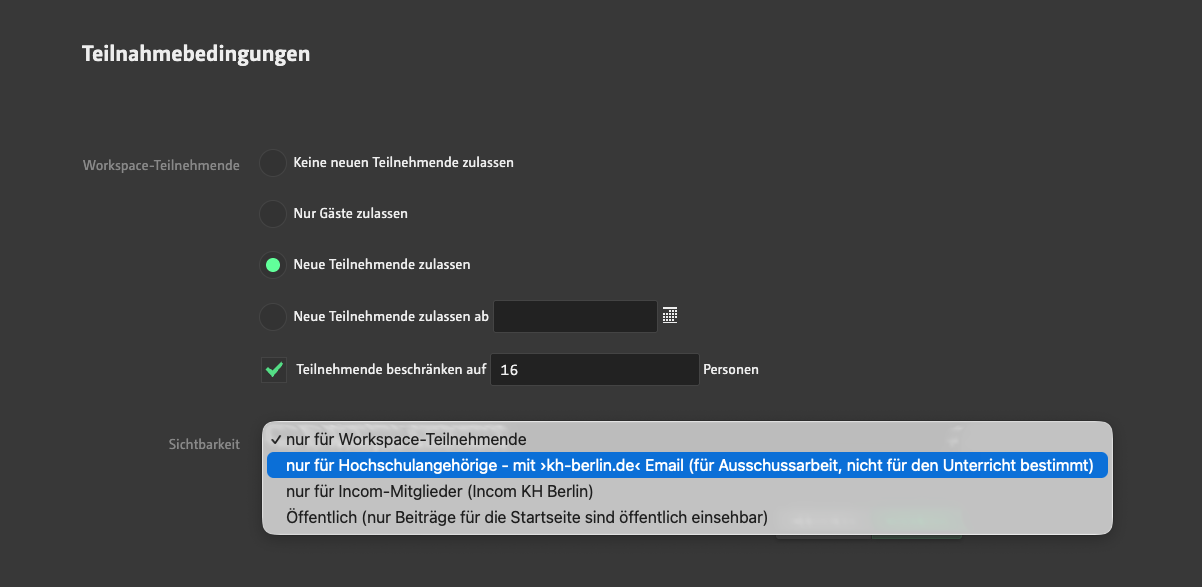Viewport: 1202px width, 587px height.
Task: Click the participant limit field showing 16
Action: (595, 369)
